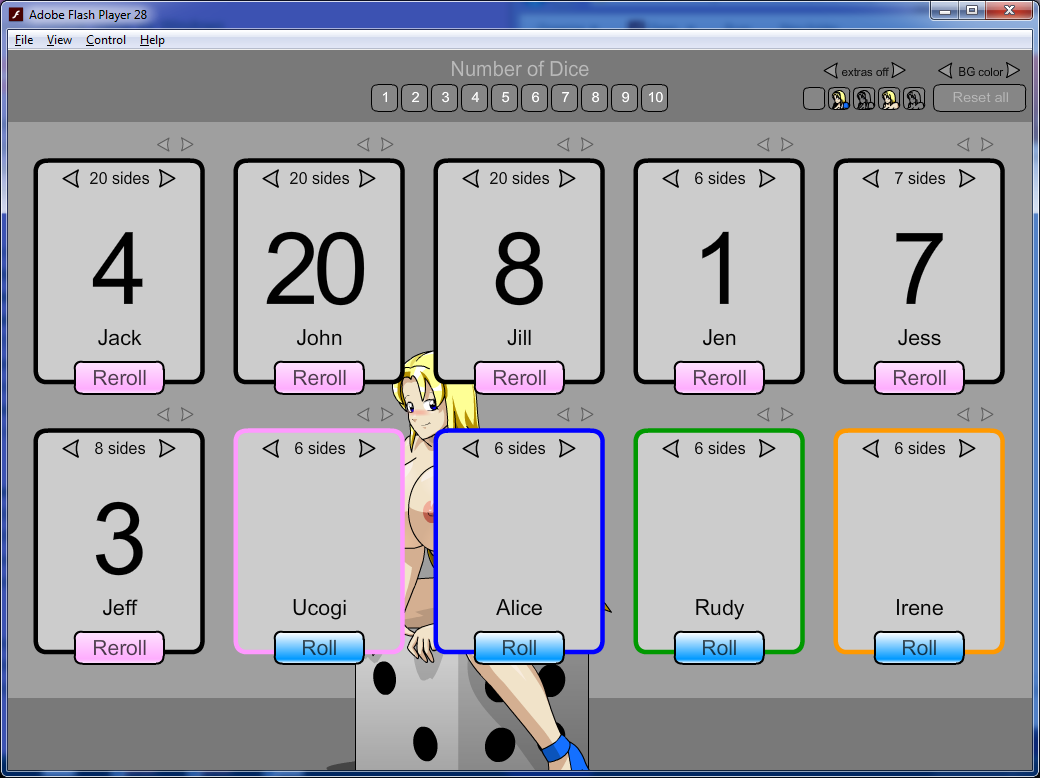Select the blank no-character extras icon

tap(813, 98)
